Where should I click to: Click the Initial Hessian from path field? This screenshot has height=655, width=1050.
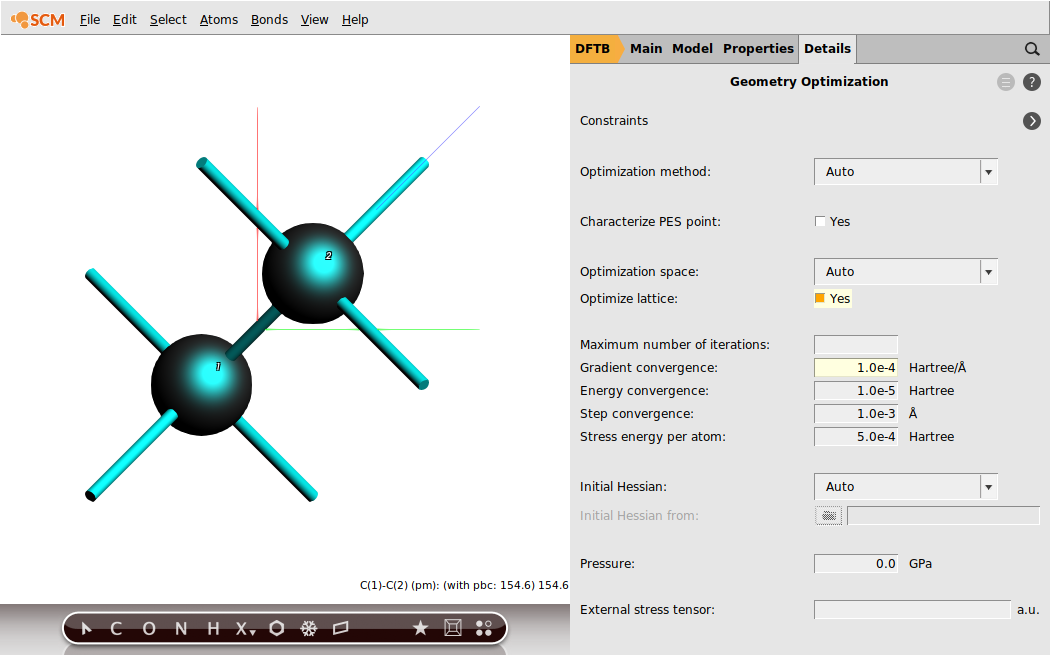tap(943, 516)
